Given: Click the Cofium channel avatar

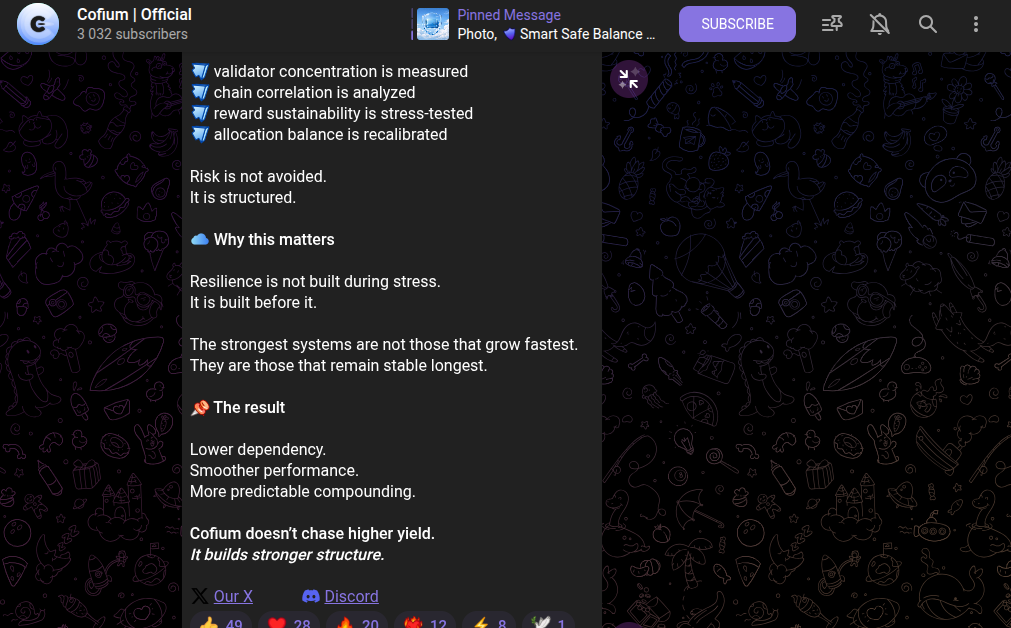Looking at the screenshot, I should [38, 24].
